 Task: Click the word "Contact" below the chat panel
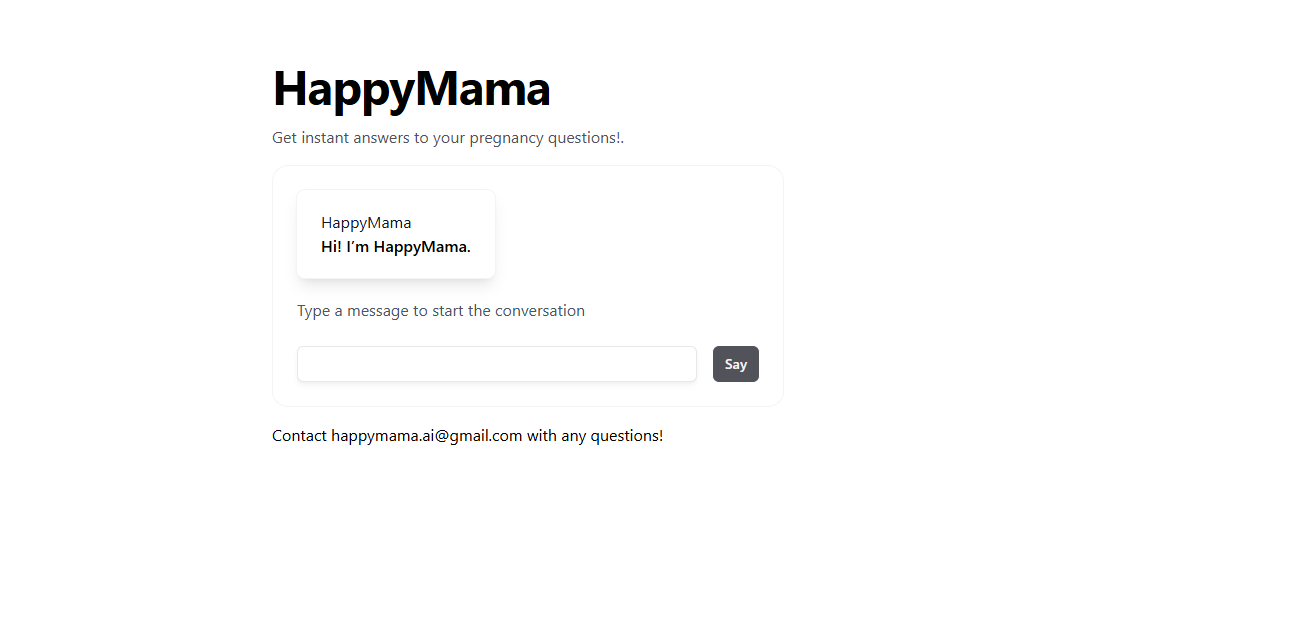pyautogui.click(x=299, y=436)
